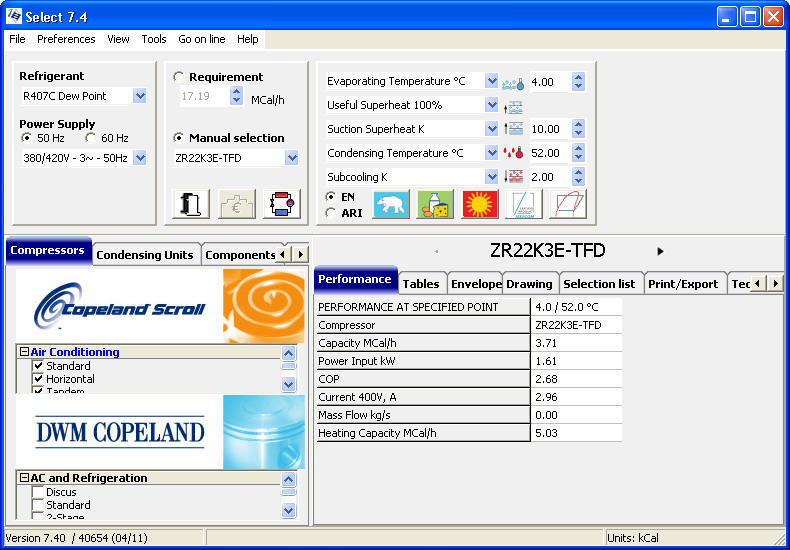Click the evaporating temperature thermometer icon

tap(513, 83)
